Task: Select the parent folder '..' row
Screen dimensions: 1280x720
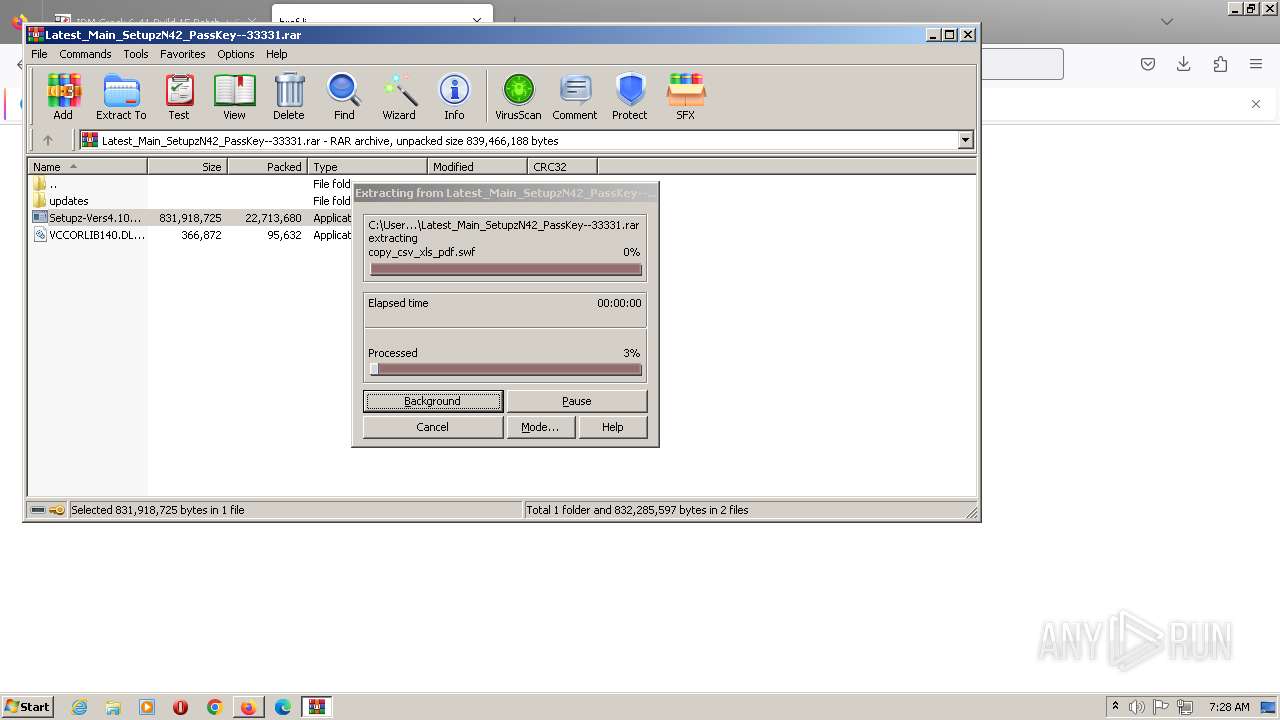Action: 190,184
